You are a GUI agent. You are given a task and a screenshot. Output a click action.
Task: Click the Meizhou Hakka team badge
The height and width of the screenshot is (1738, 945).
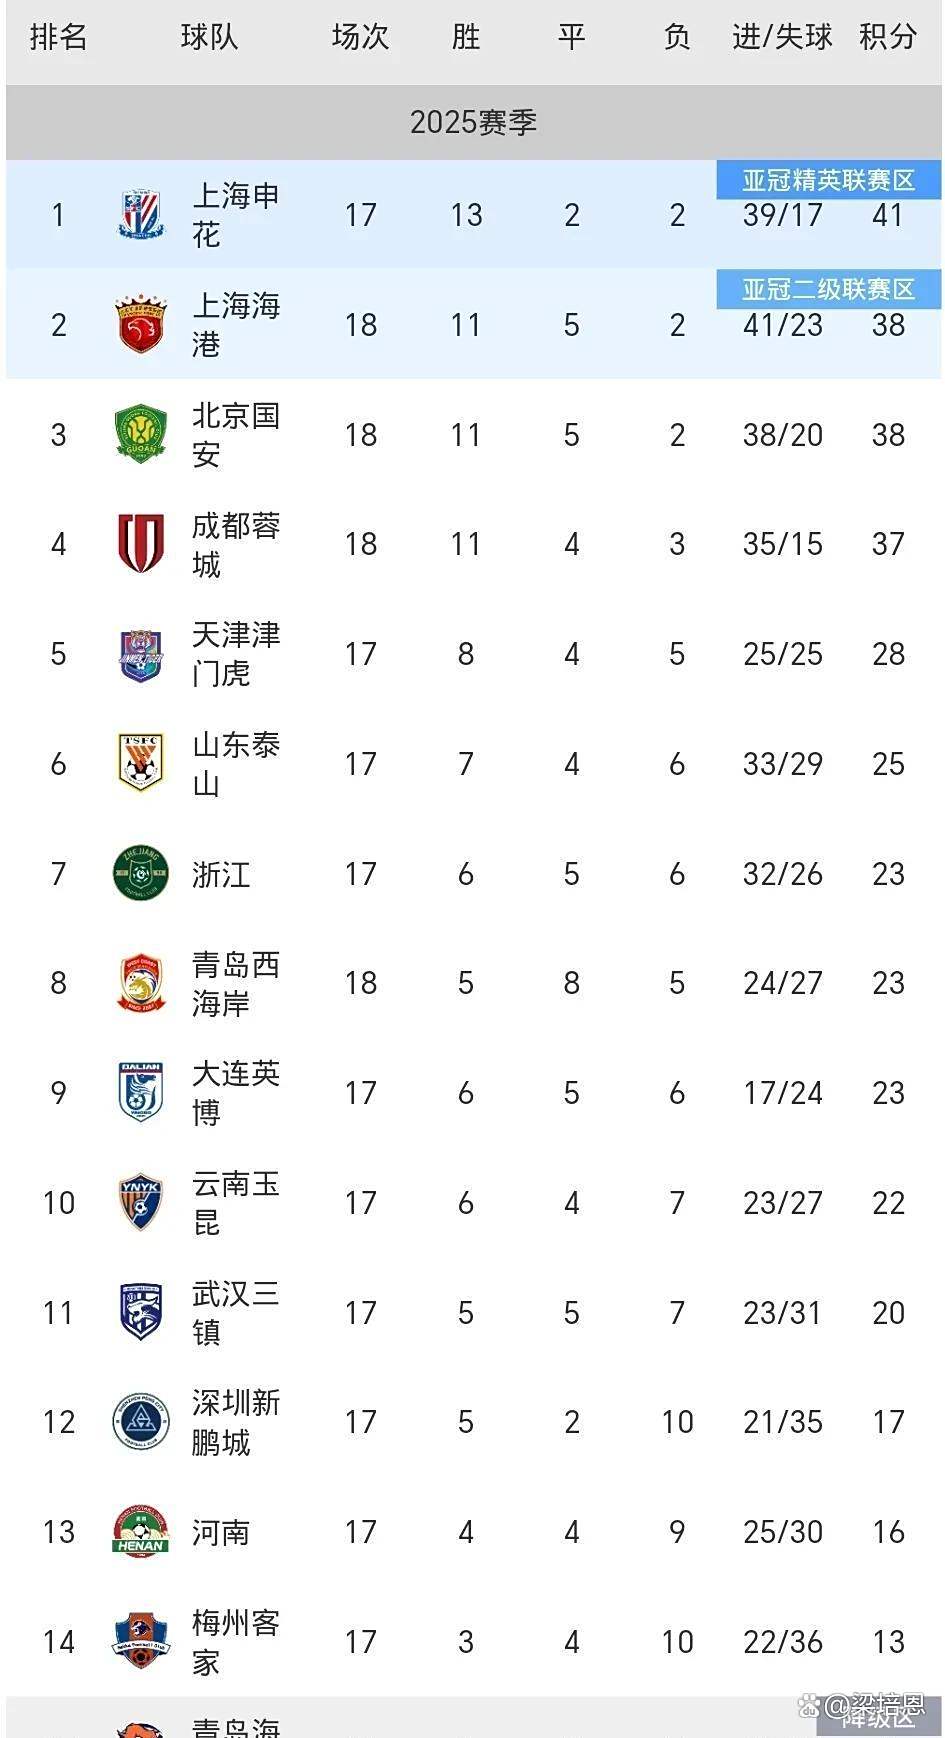[140, 1641]
